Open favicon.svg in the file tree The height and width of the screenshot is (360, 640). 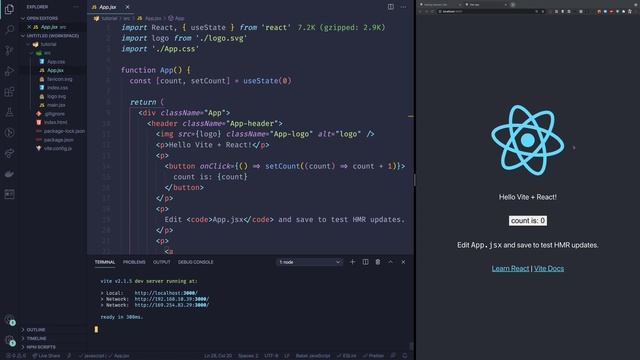(60, 79)
